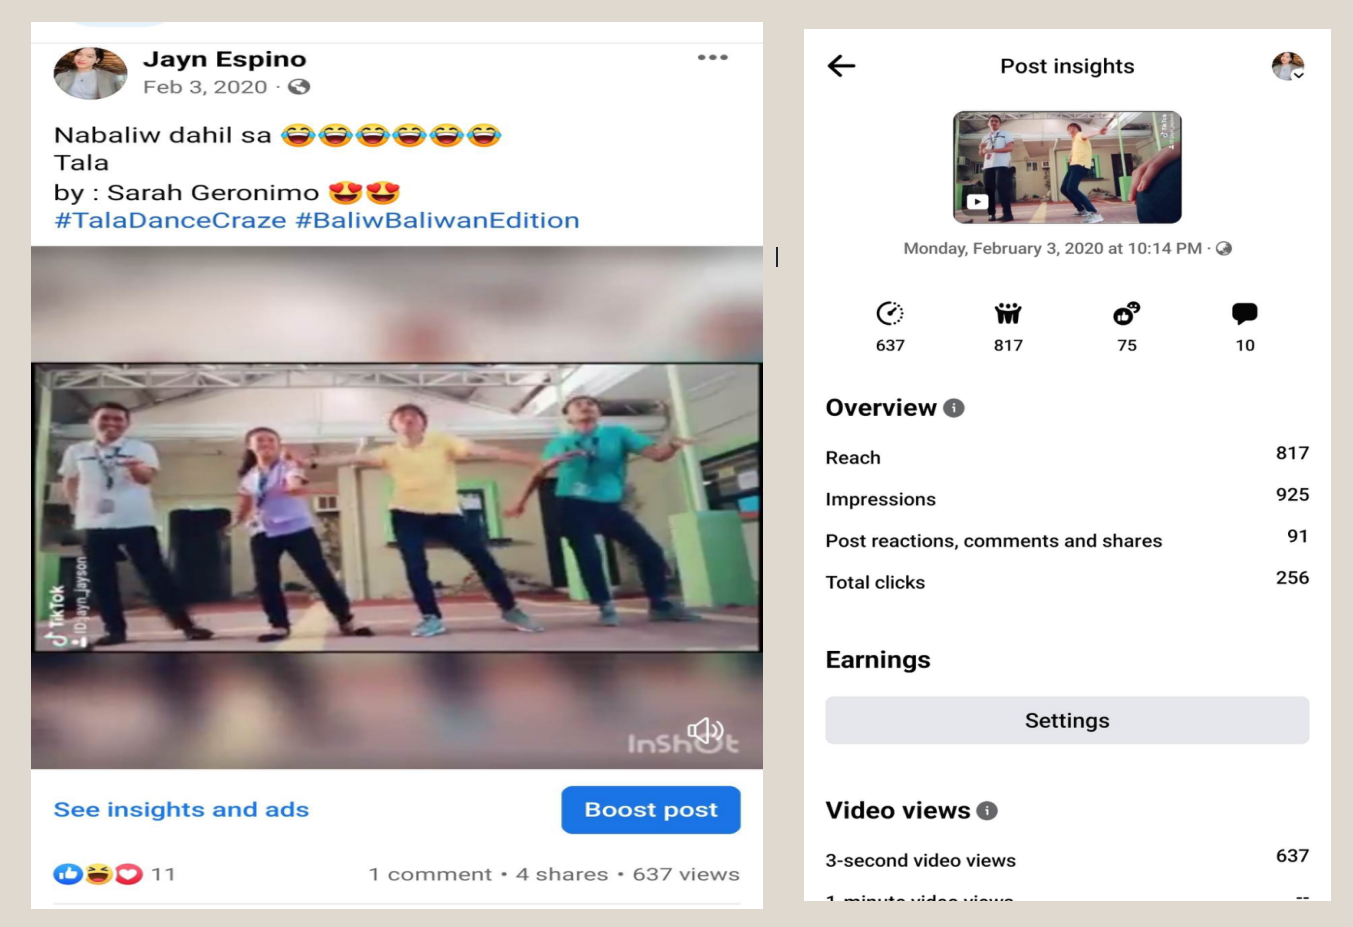Screen dimensions: 1353x927
Task: Click the 3-second video views value 637
Action: [1292, 856]
